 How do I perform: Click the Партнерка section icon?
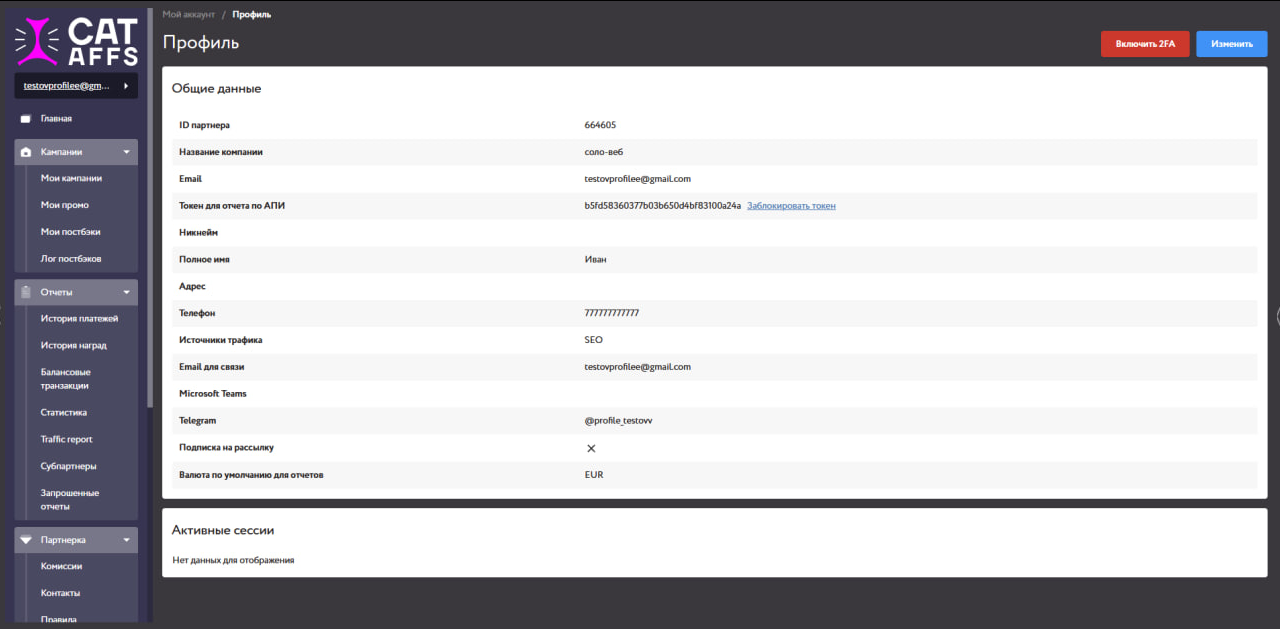(x=26, y=540)
